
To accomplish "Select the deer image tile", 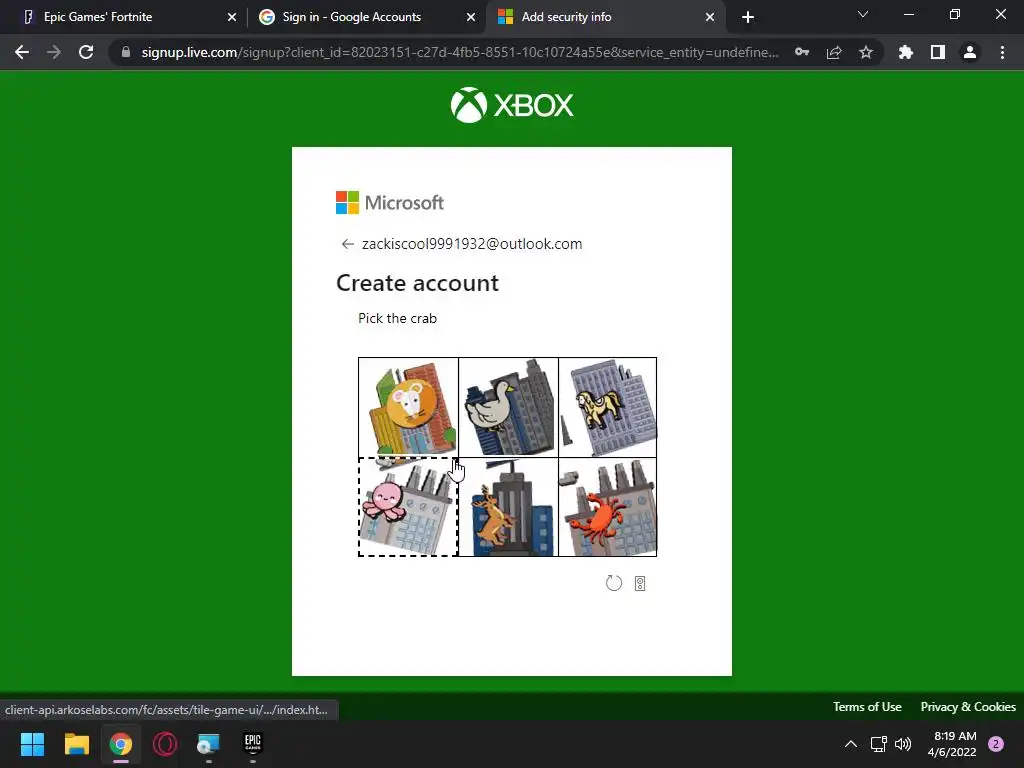I will 508,507.
